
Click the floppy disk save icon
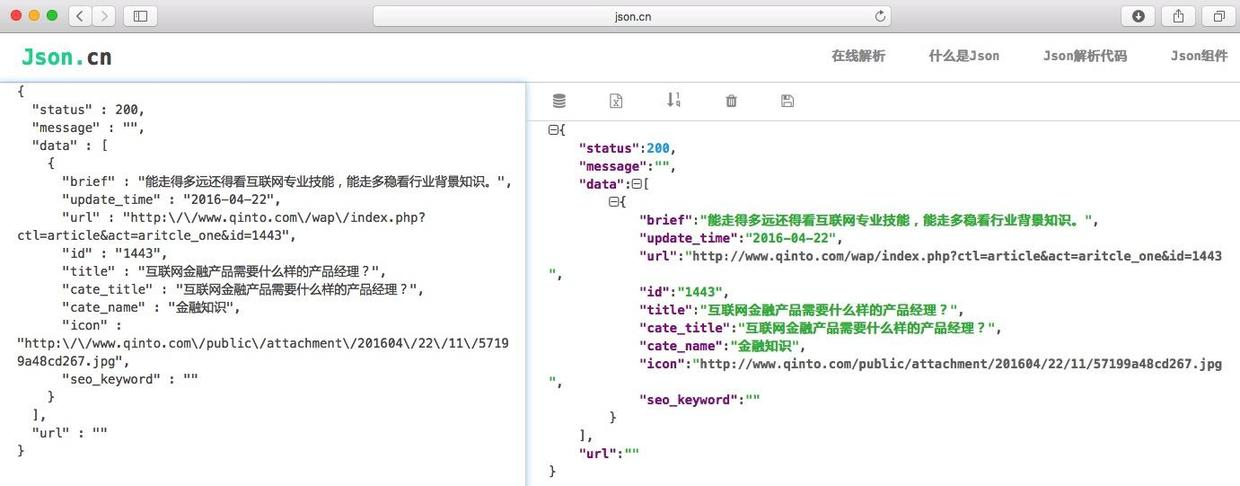[x=787, y=100]
